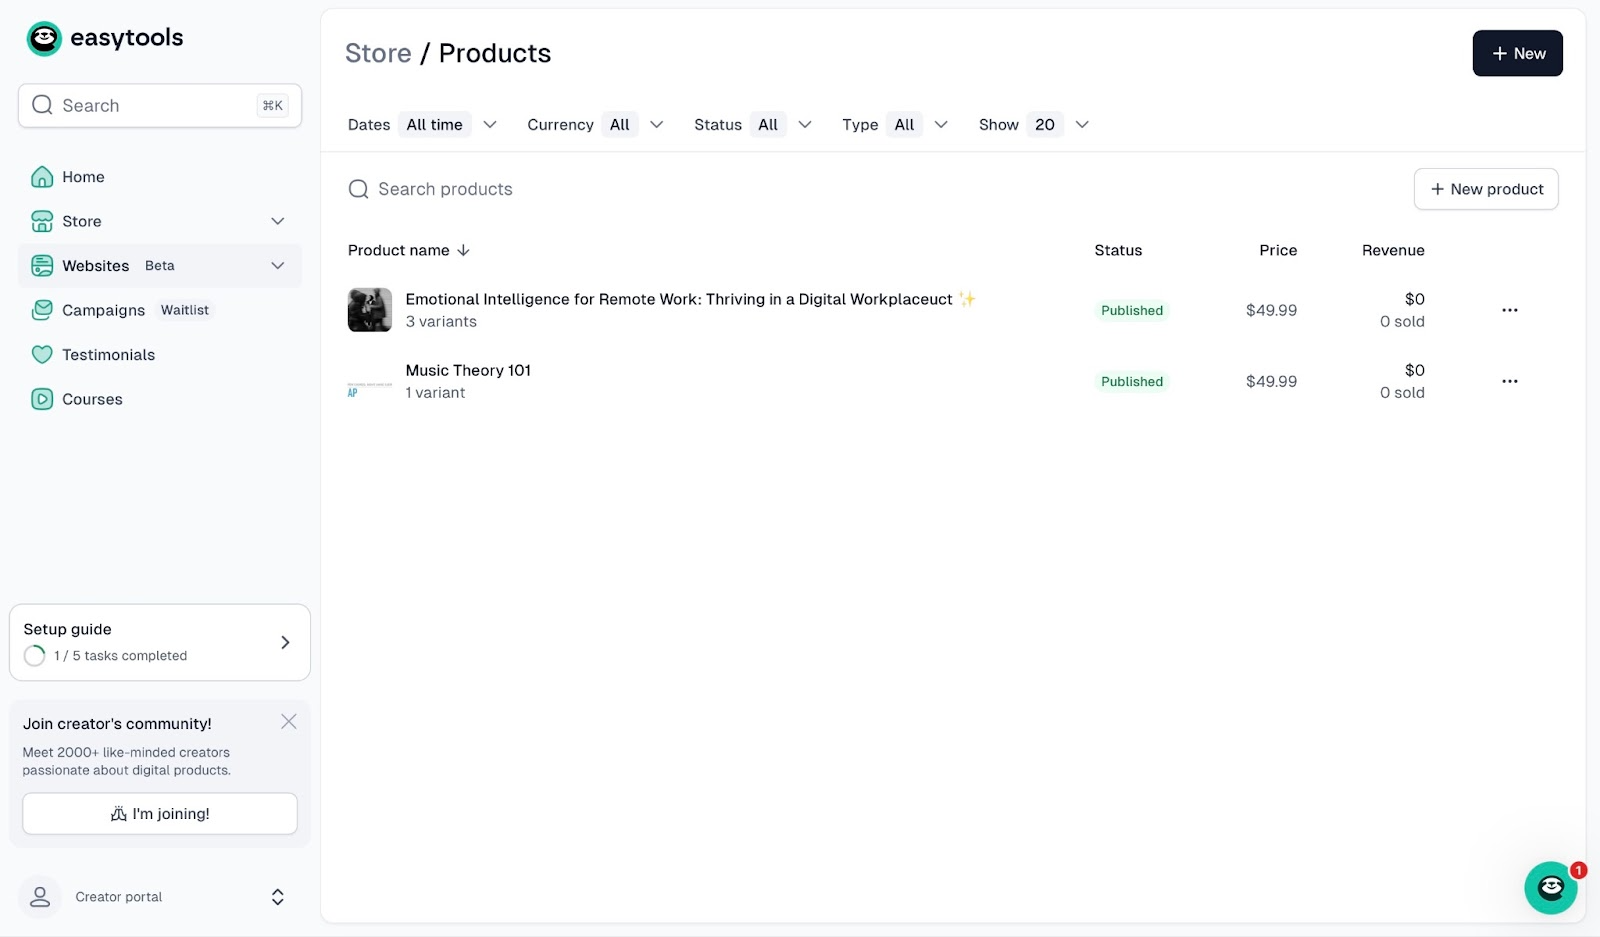This screenshot has width=1600, height=937.
Task: Click the Campaigns envelope icon
Action: pos(42,310)
